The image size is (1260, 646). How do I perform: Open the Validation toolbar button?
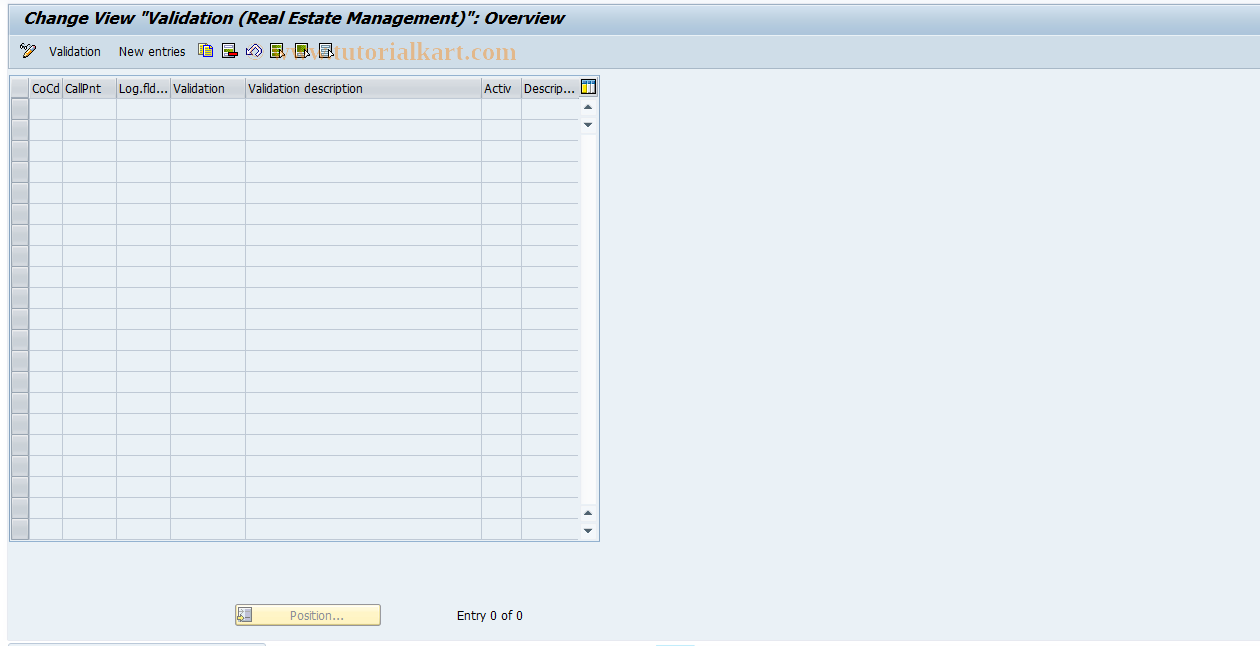click(x=75, y=51)
